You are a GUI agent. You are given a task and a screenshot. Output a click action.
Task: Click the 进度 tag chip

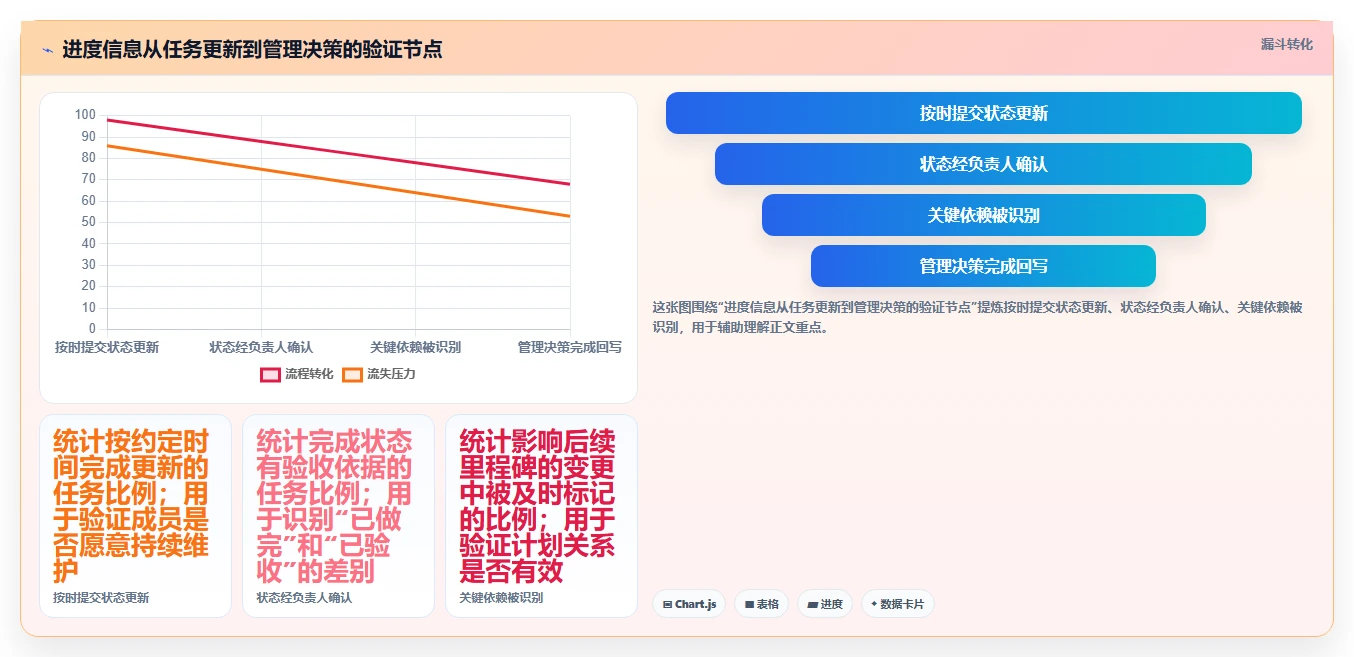point(825,604)
